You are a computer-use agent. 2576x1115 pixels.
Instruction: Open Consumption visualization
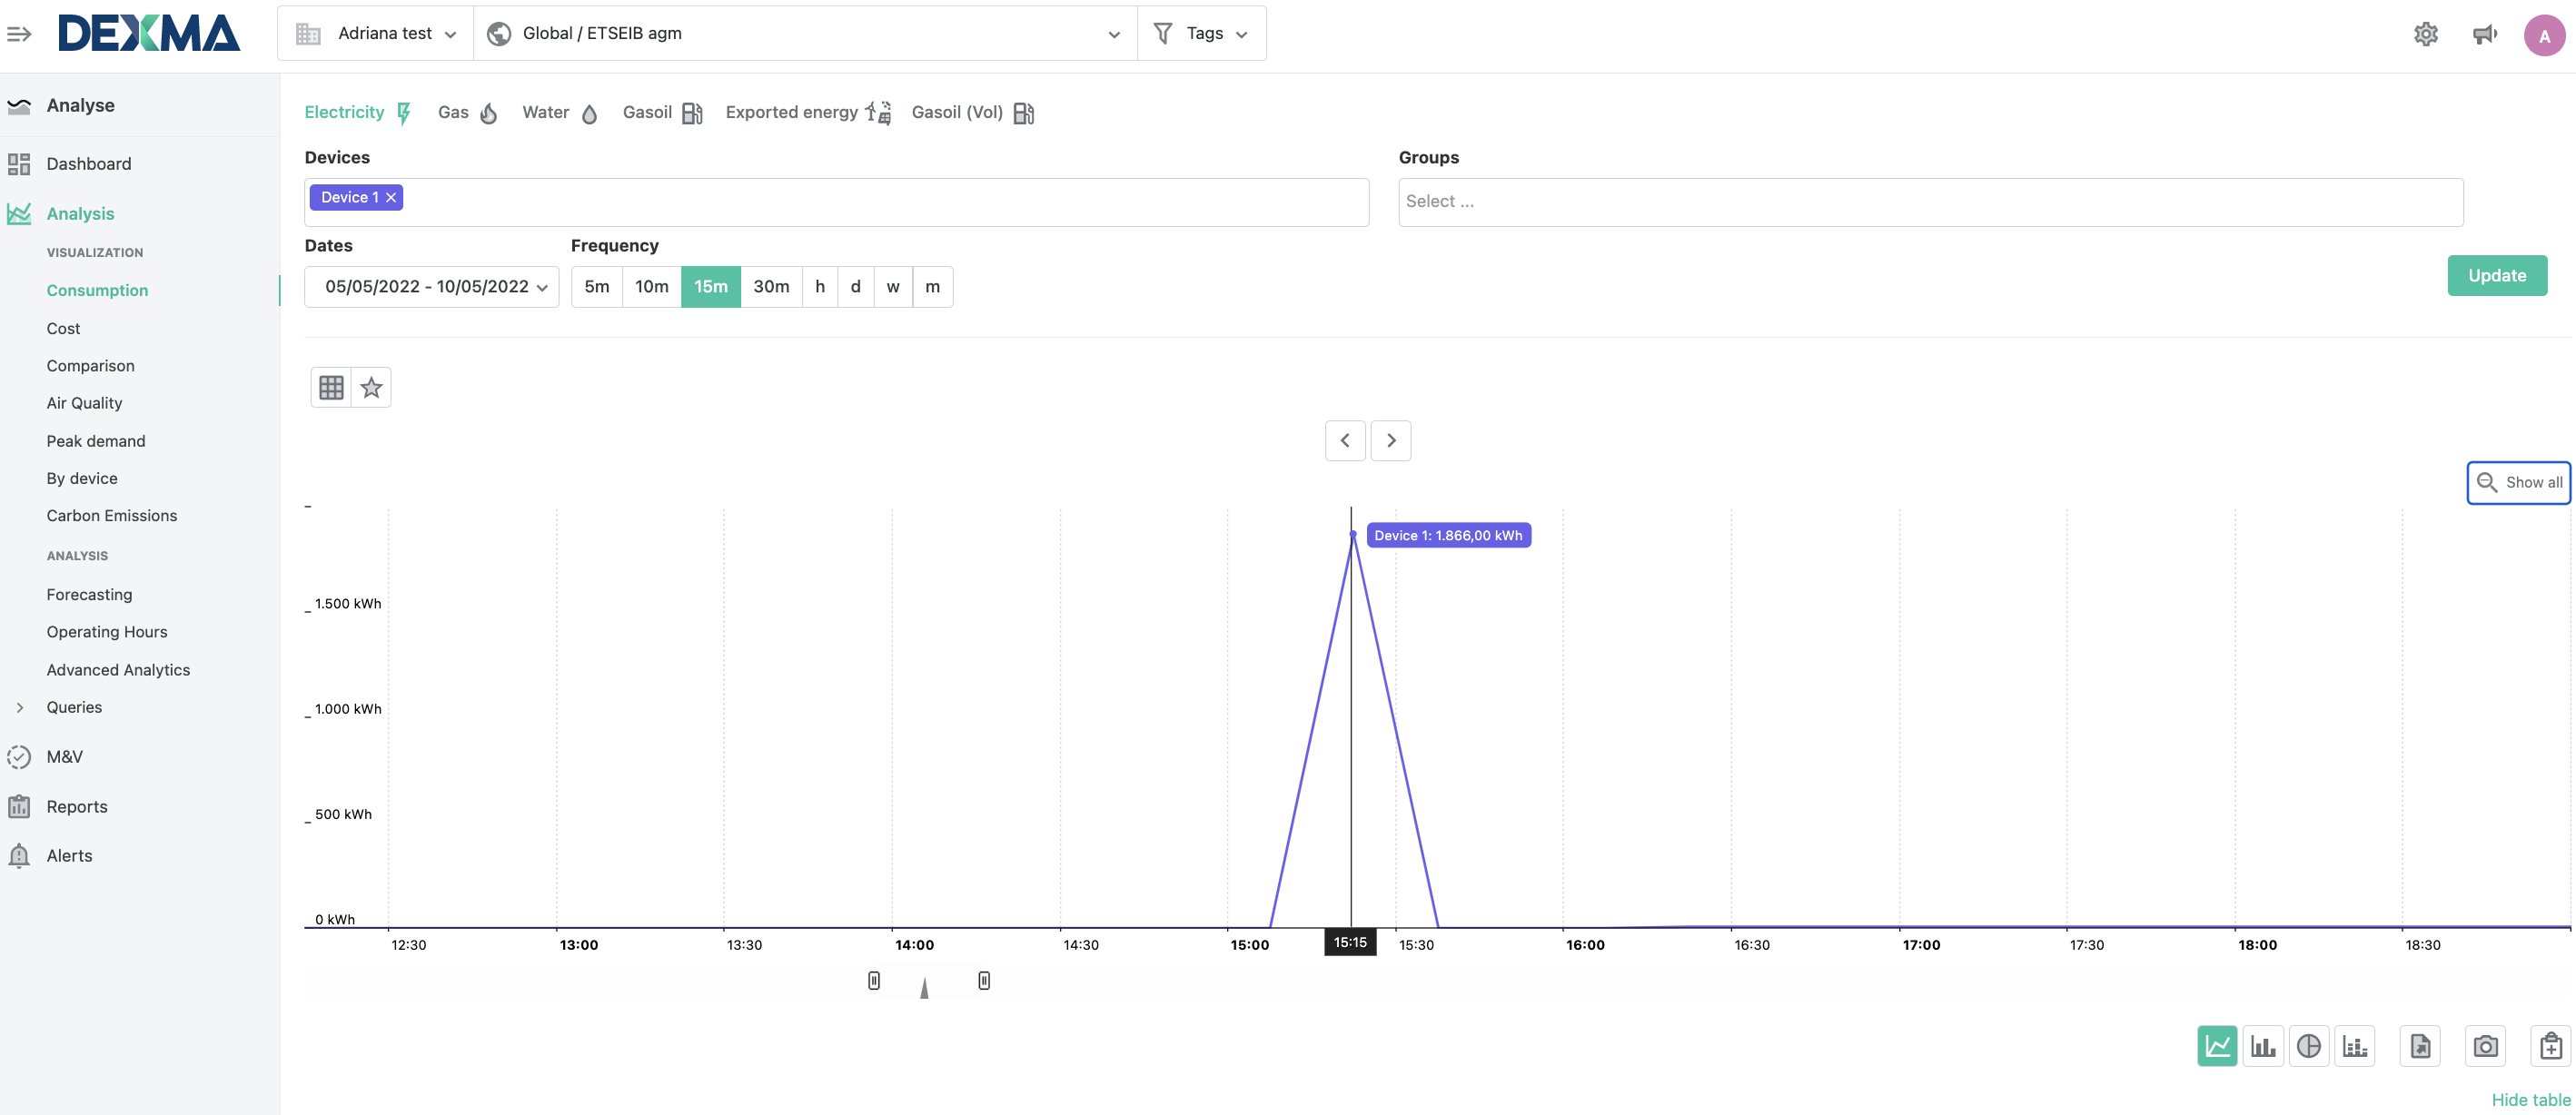(97, 290)
